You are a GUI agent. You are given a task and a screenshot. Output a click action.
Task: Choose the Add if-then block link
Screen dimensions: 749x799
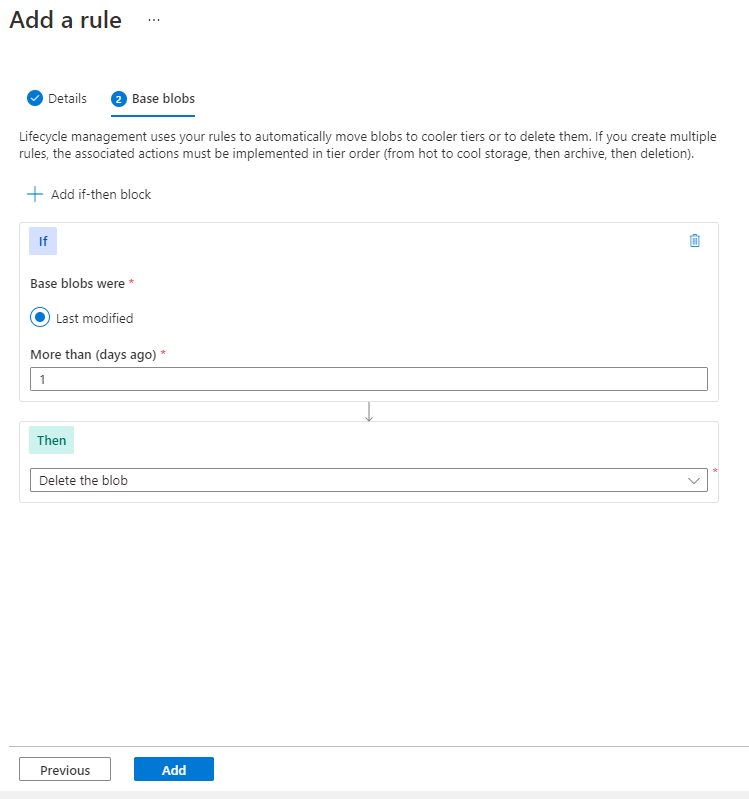click(101, 194)
